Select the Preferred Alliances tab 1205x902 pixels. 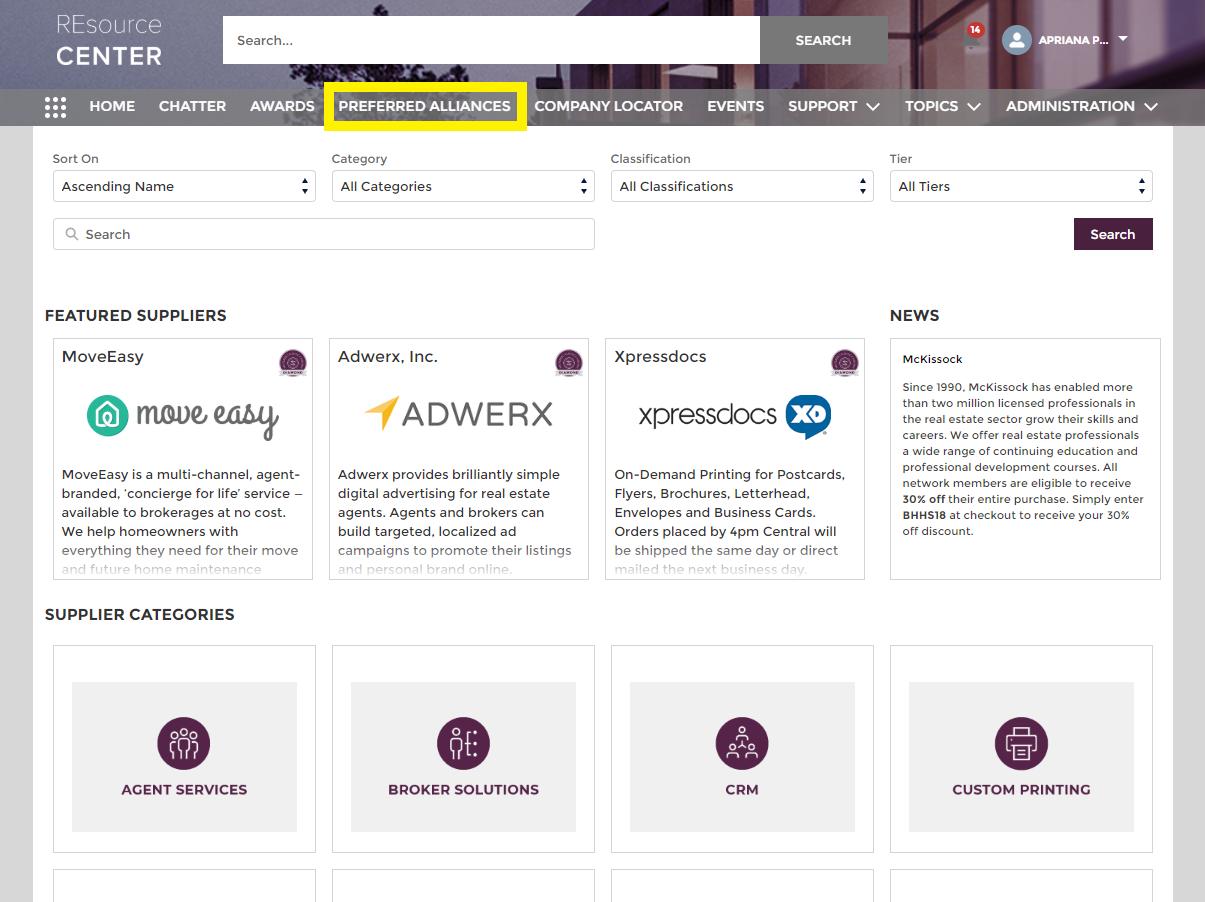(425, 106)
